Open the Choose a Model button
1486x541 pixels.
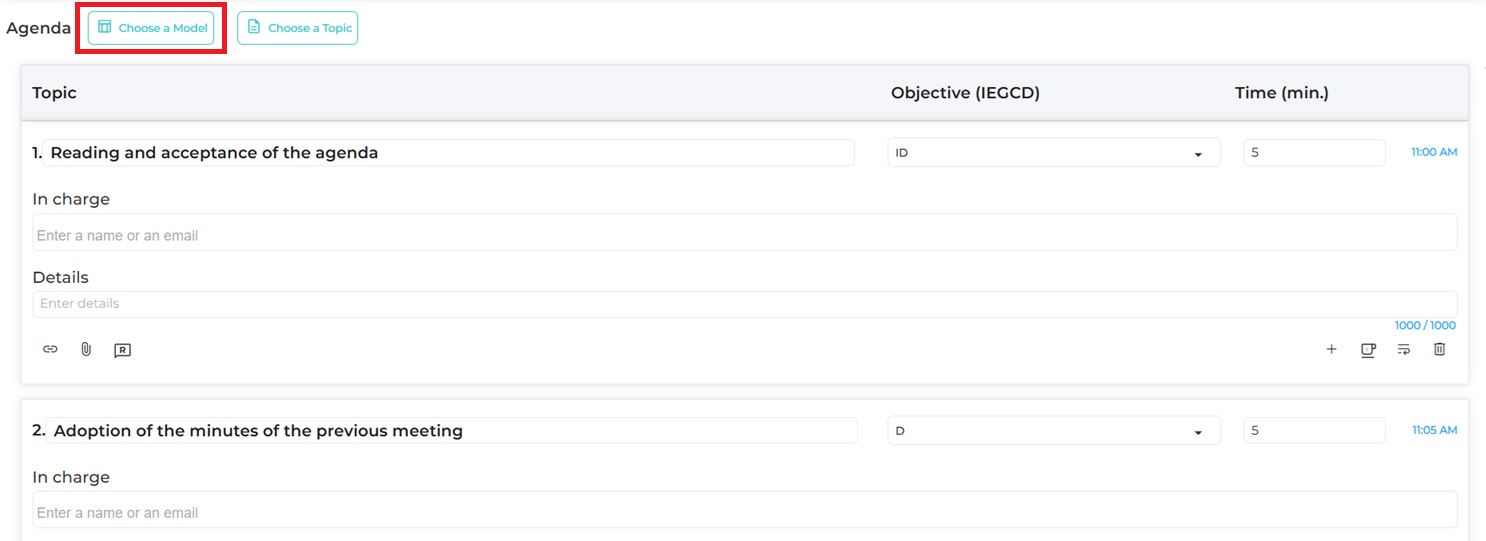point(151,28)
